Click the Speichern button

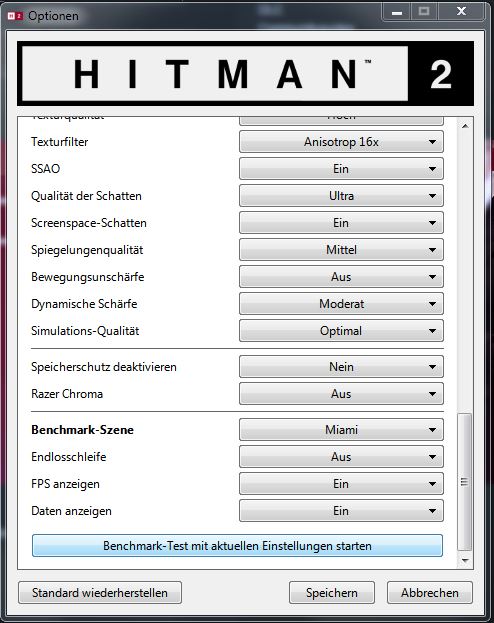(331, 593)
